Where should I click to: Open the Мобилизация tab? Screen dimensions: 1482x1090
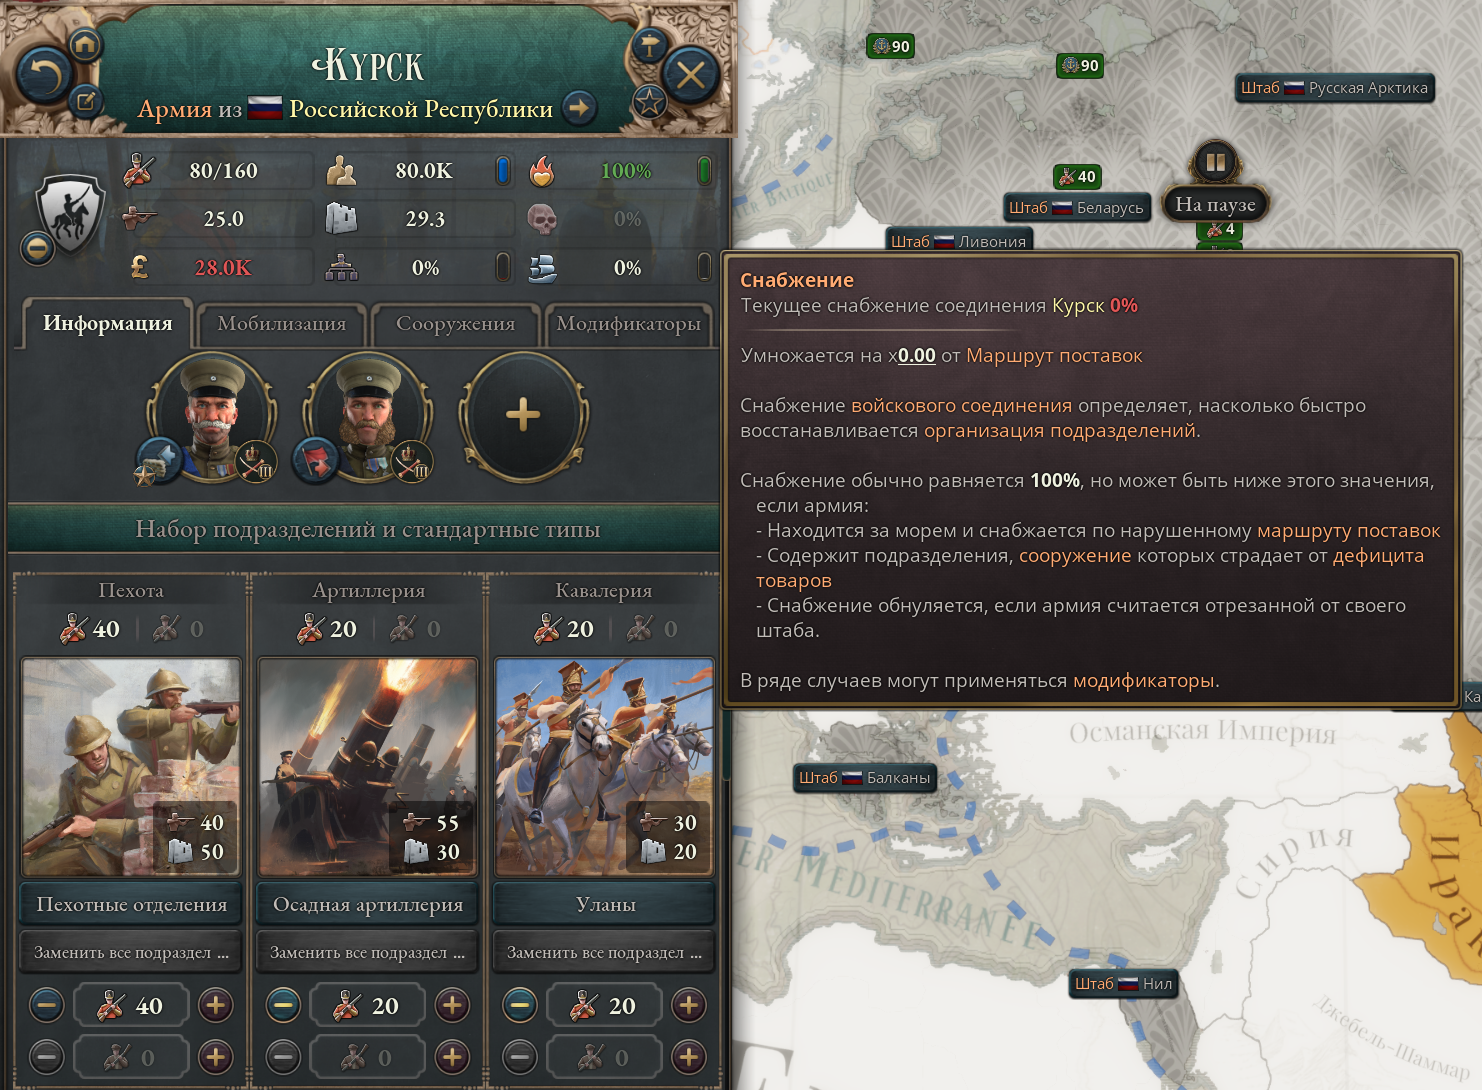tap(281, 324)
